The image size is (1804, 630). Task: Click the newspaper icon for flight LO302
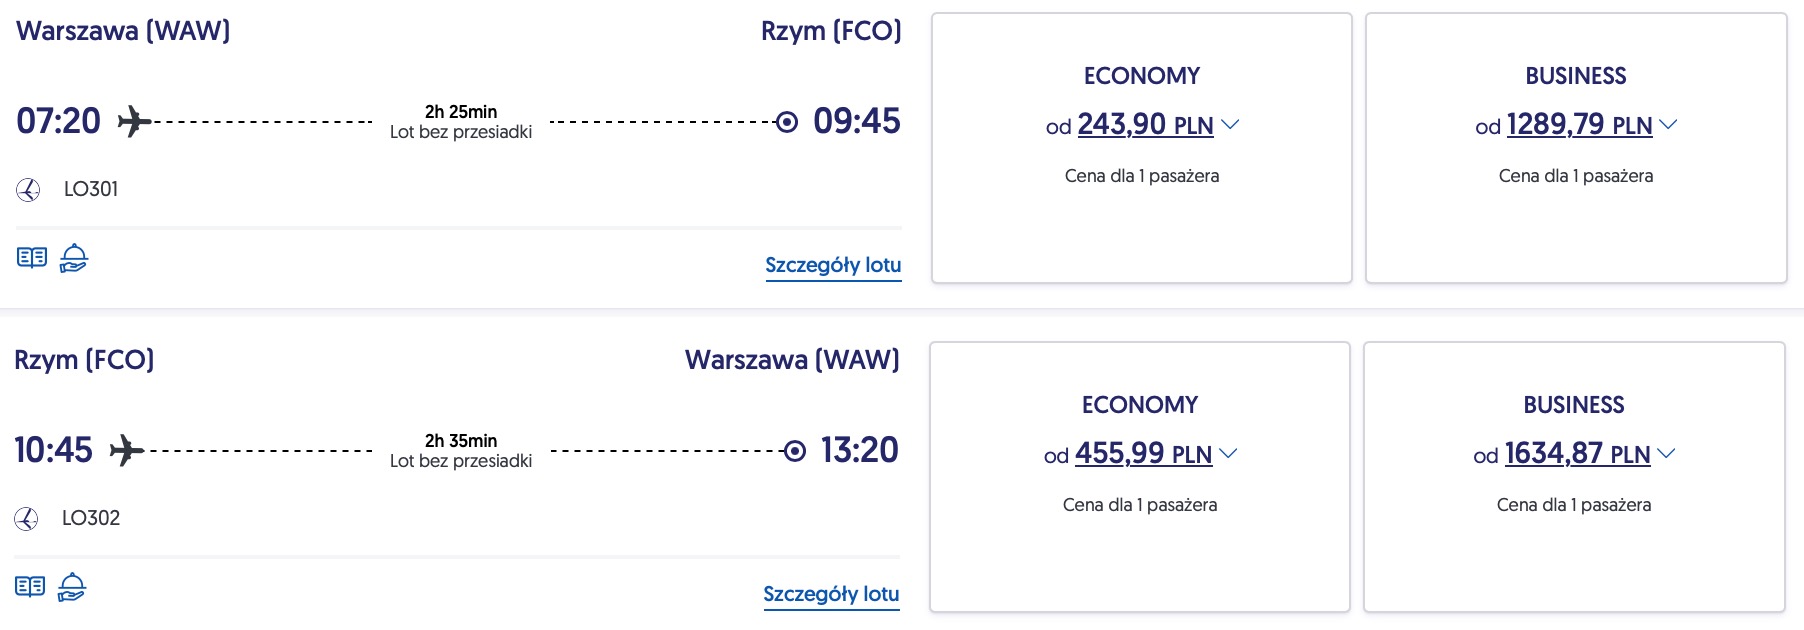point(30,587)
